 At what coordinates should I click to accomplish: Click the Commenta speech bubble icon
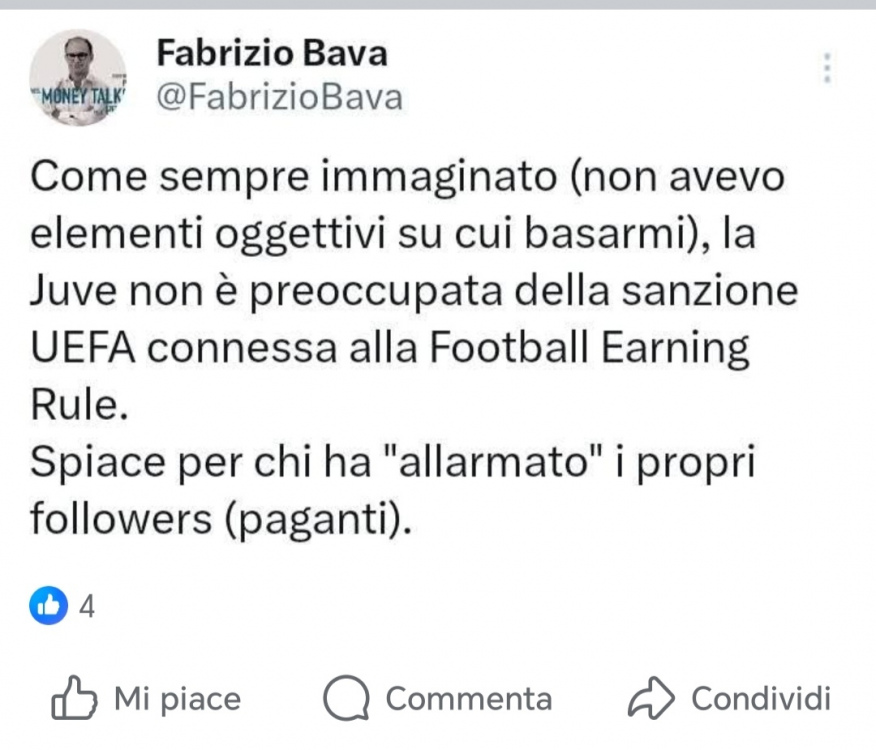coord(347,699)
